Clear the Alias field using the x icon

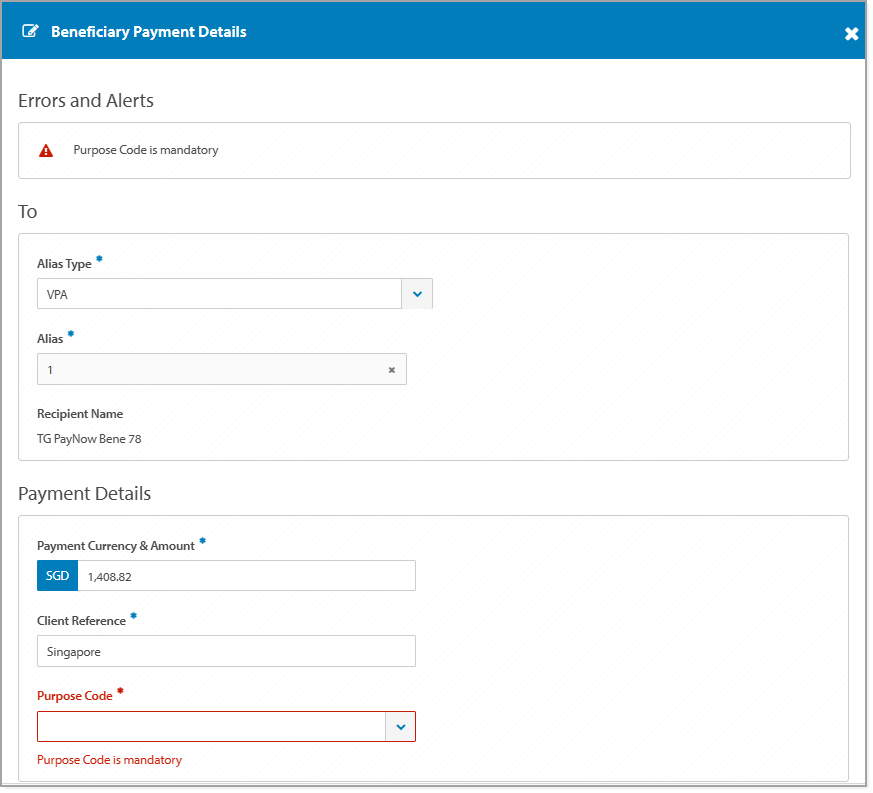point(391,369)
